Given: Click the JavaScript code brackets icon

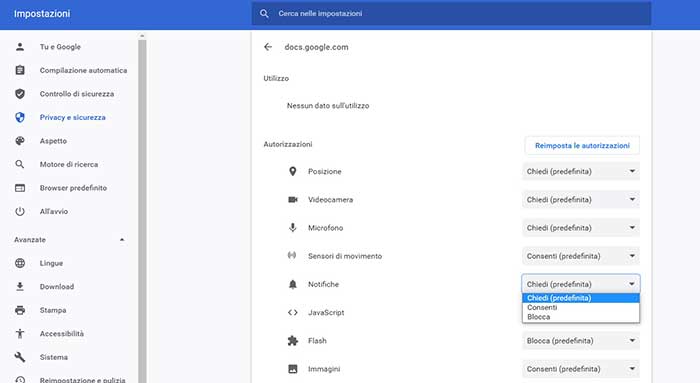Looking at the screenshot, I should tap(292, 312).
